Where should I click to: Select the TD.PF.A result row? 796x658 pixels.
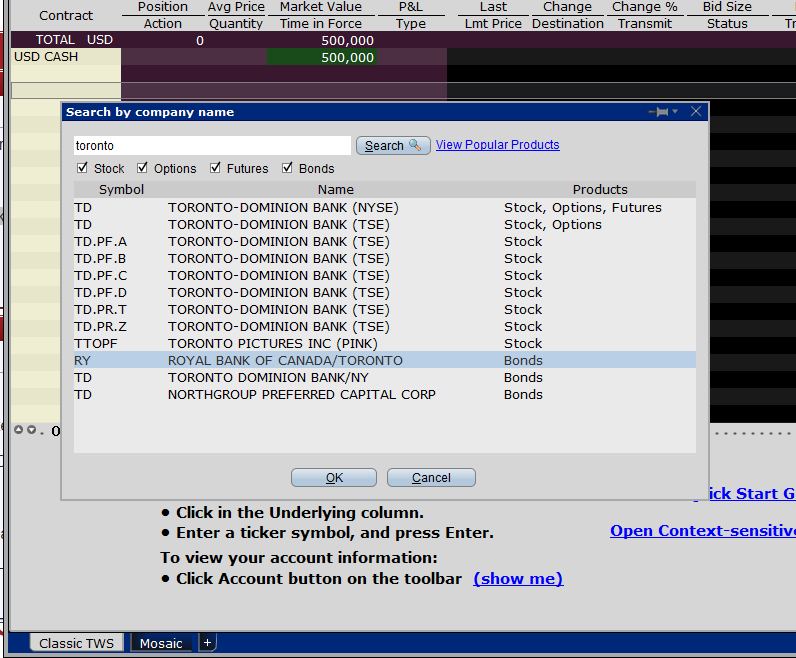385,242
